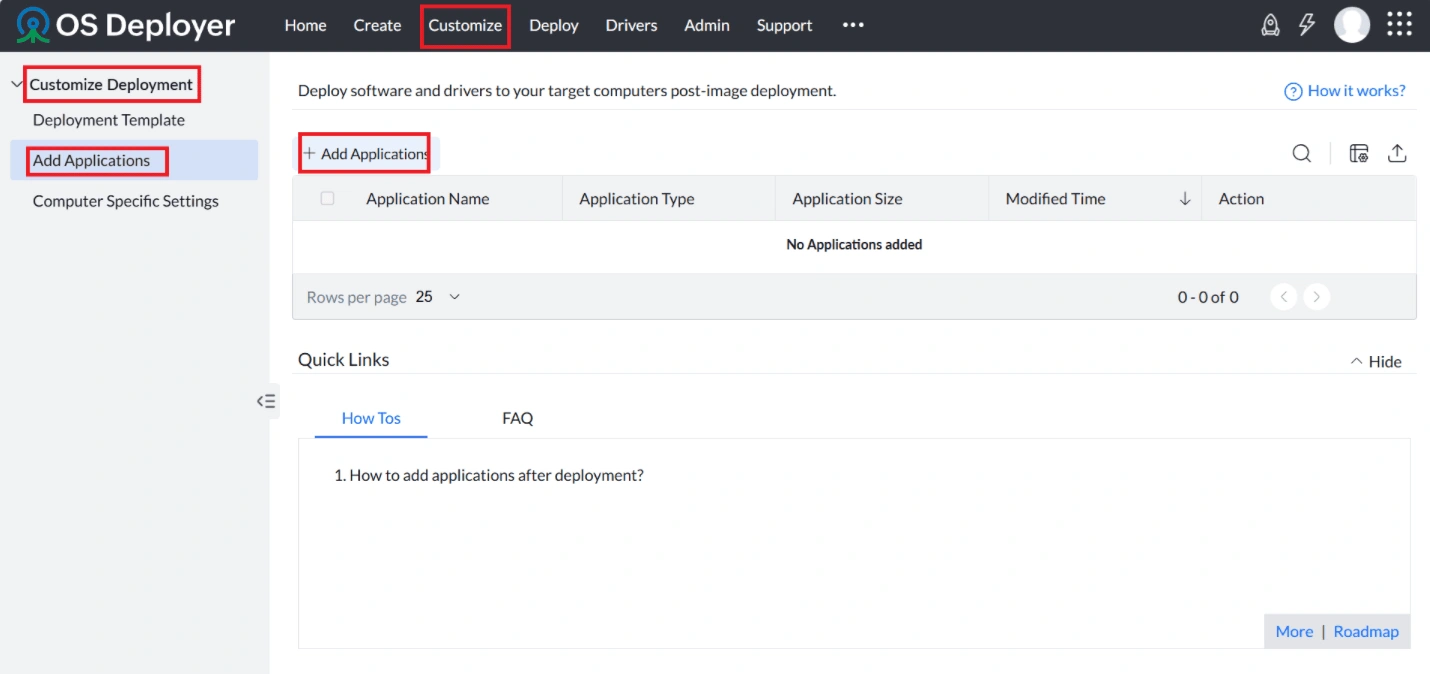Image resolution: width=1430 pixels, height=674 pixels.
Task: Switch to the FAQ tab
Action: coord(517,418)
